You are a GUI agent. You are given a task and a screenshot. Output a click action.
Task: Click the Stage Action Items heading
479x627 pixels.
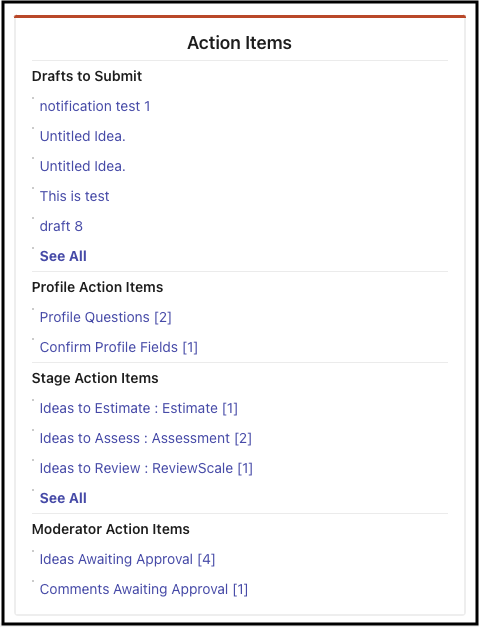[x=95, y=378]
